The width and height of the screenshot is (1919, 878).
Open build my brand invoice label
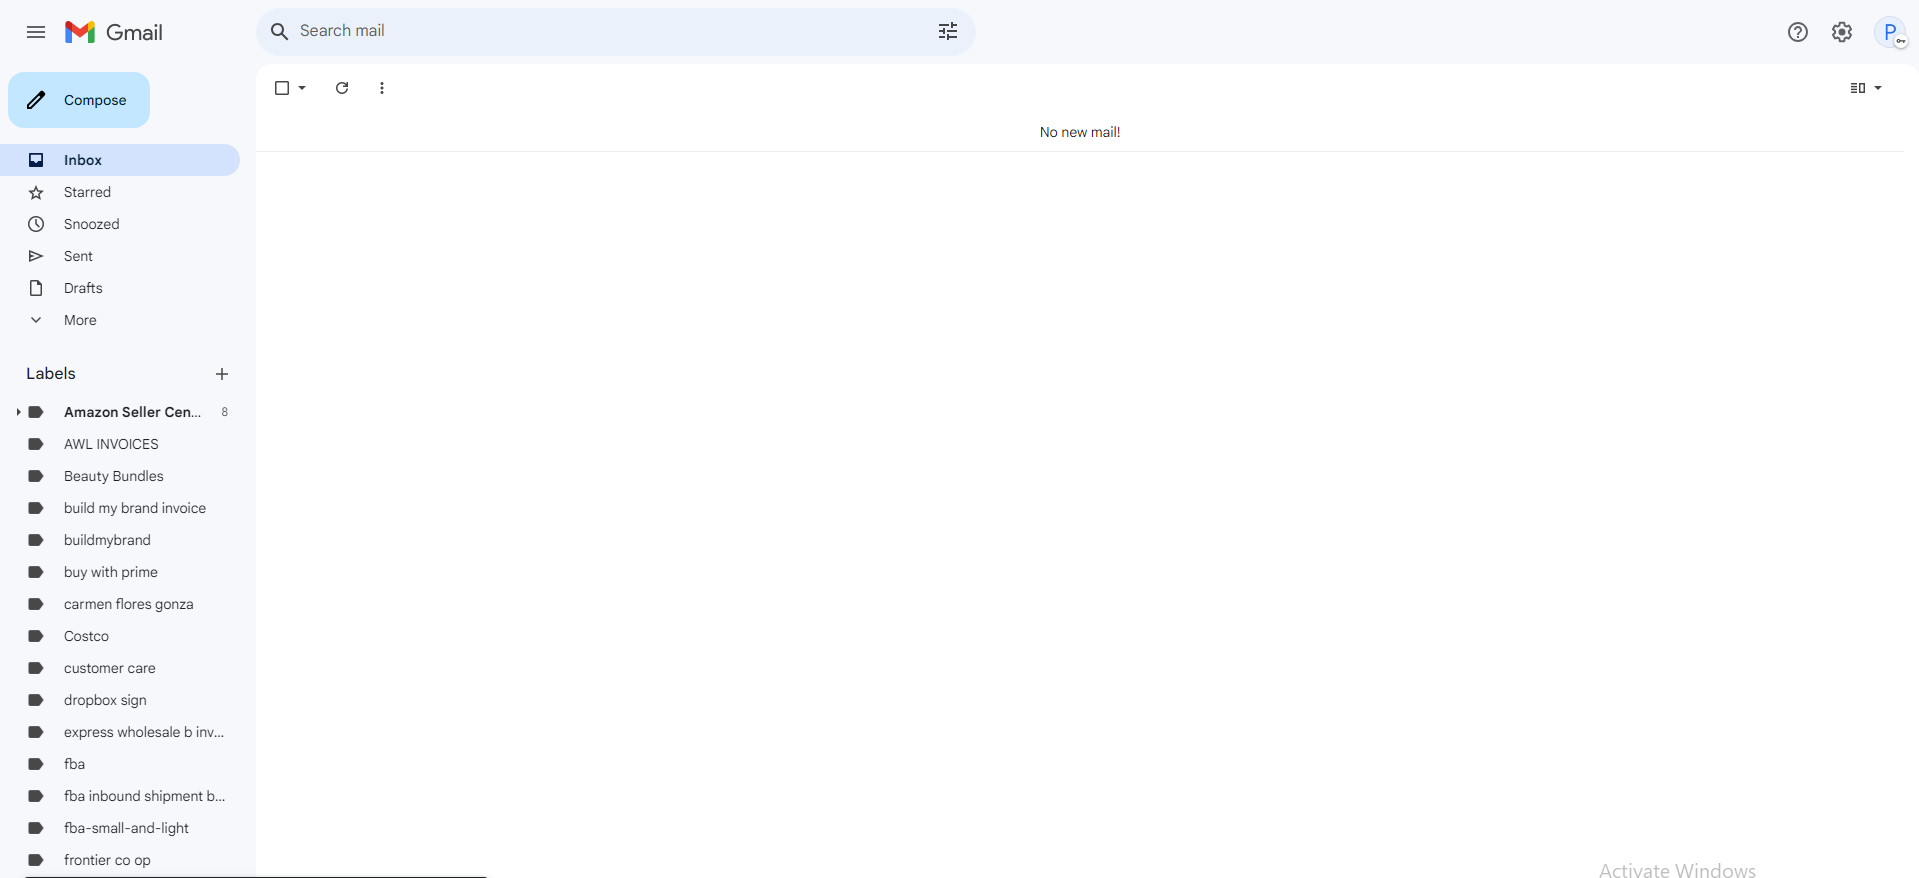point(120,508)
